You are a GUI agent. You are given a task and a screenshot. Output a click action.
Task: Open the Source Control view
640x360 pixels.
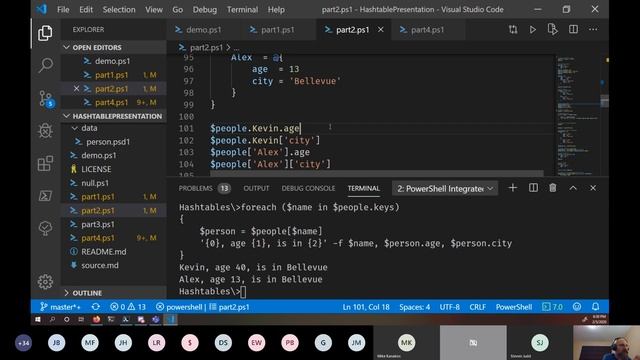pyautogui.click(x=46, y=99)
